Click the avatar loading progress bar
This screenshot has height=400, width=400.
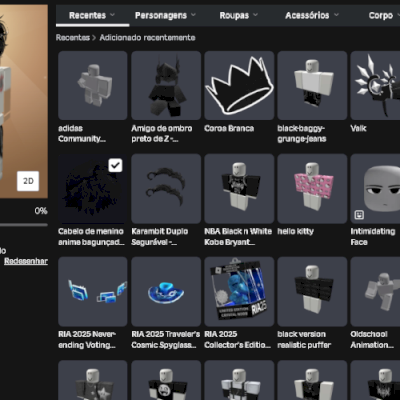tap(24, 225)
